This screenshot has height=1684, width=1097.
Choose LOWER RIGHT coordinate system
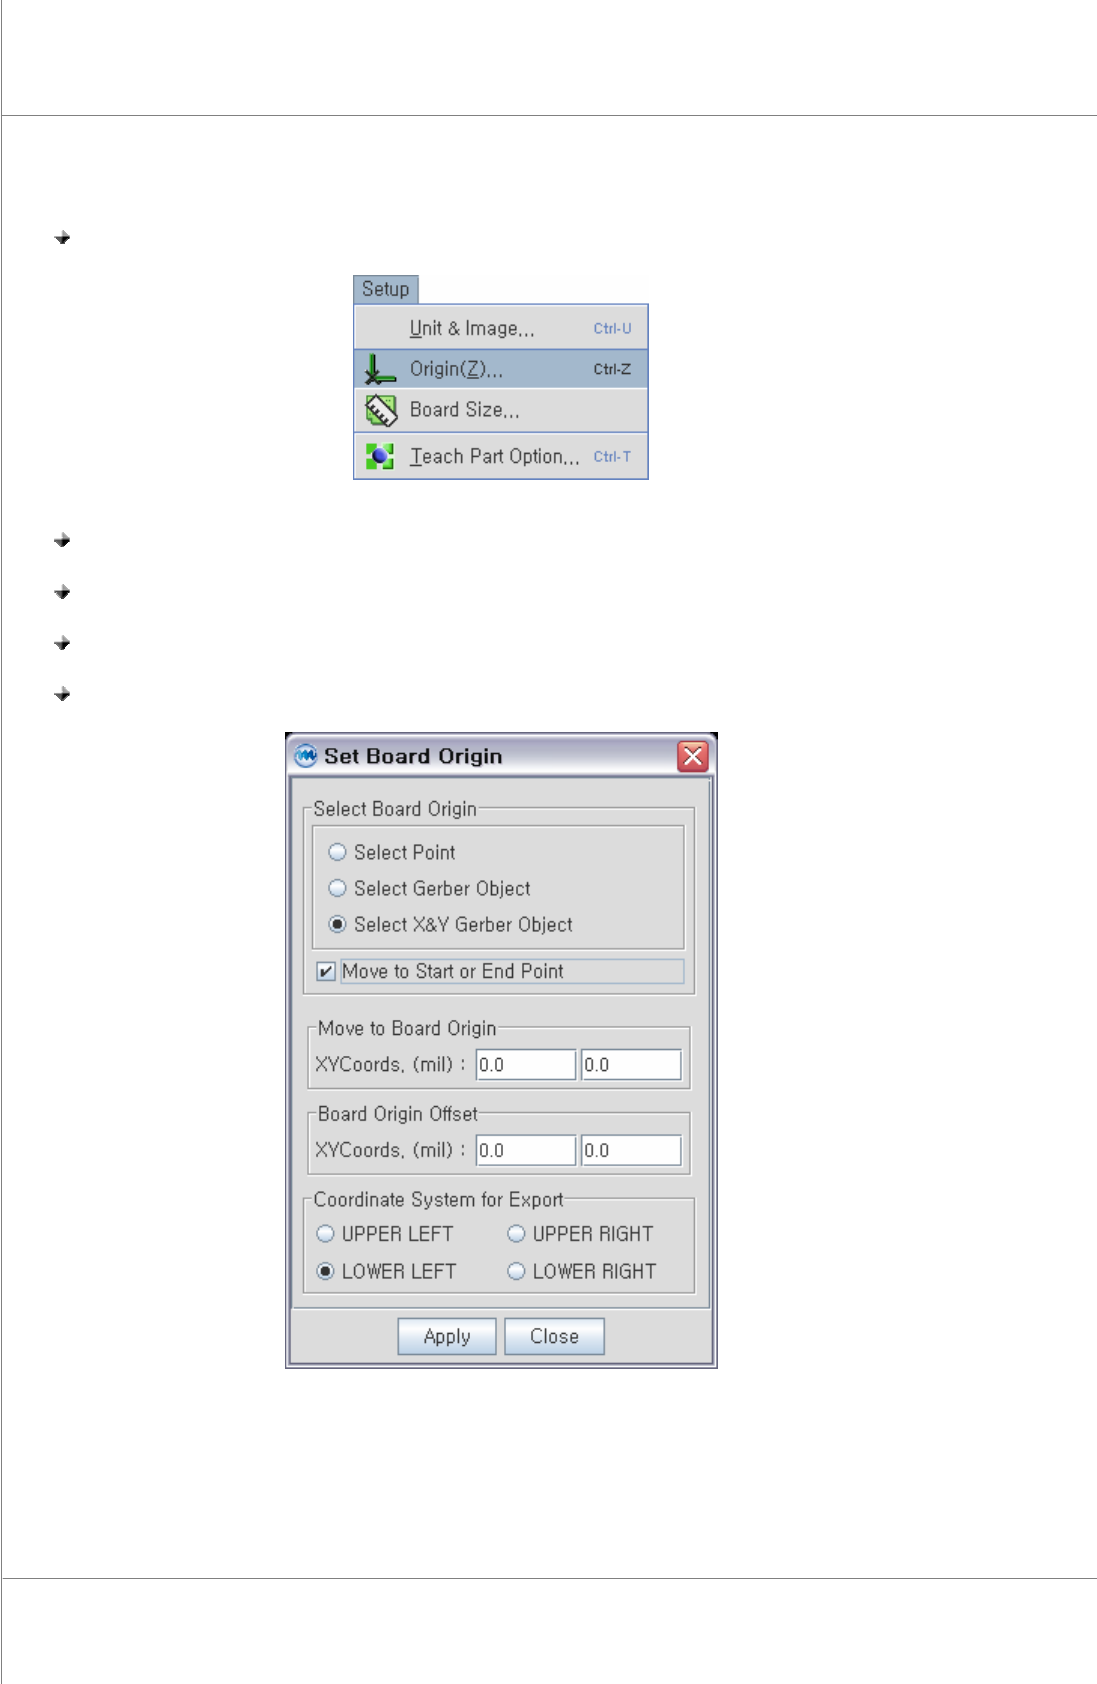pos(516,1271)
